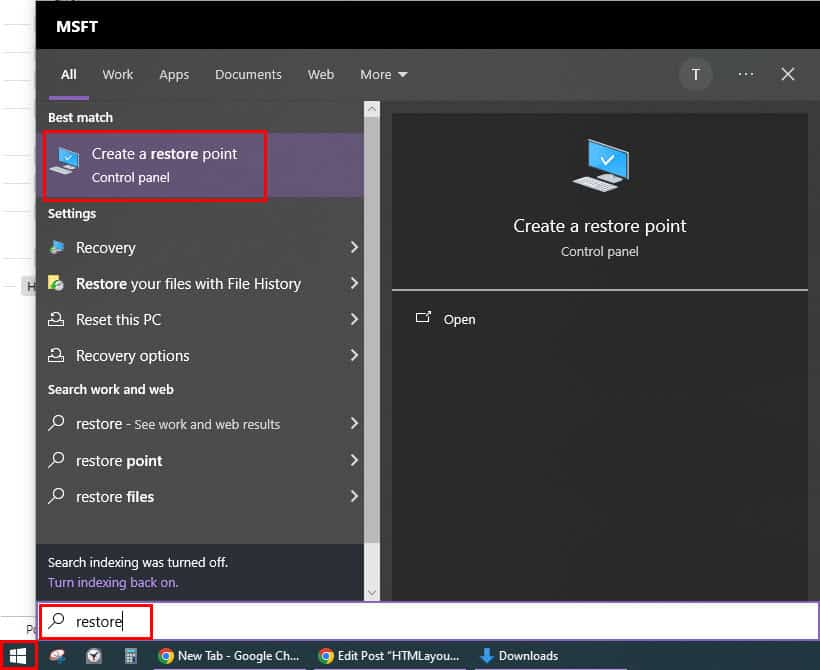Click the Create a restore point preview title
Viewport: 820px width, 670px height.
(x=600, y=226)
